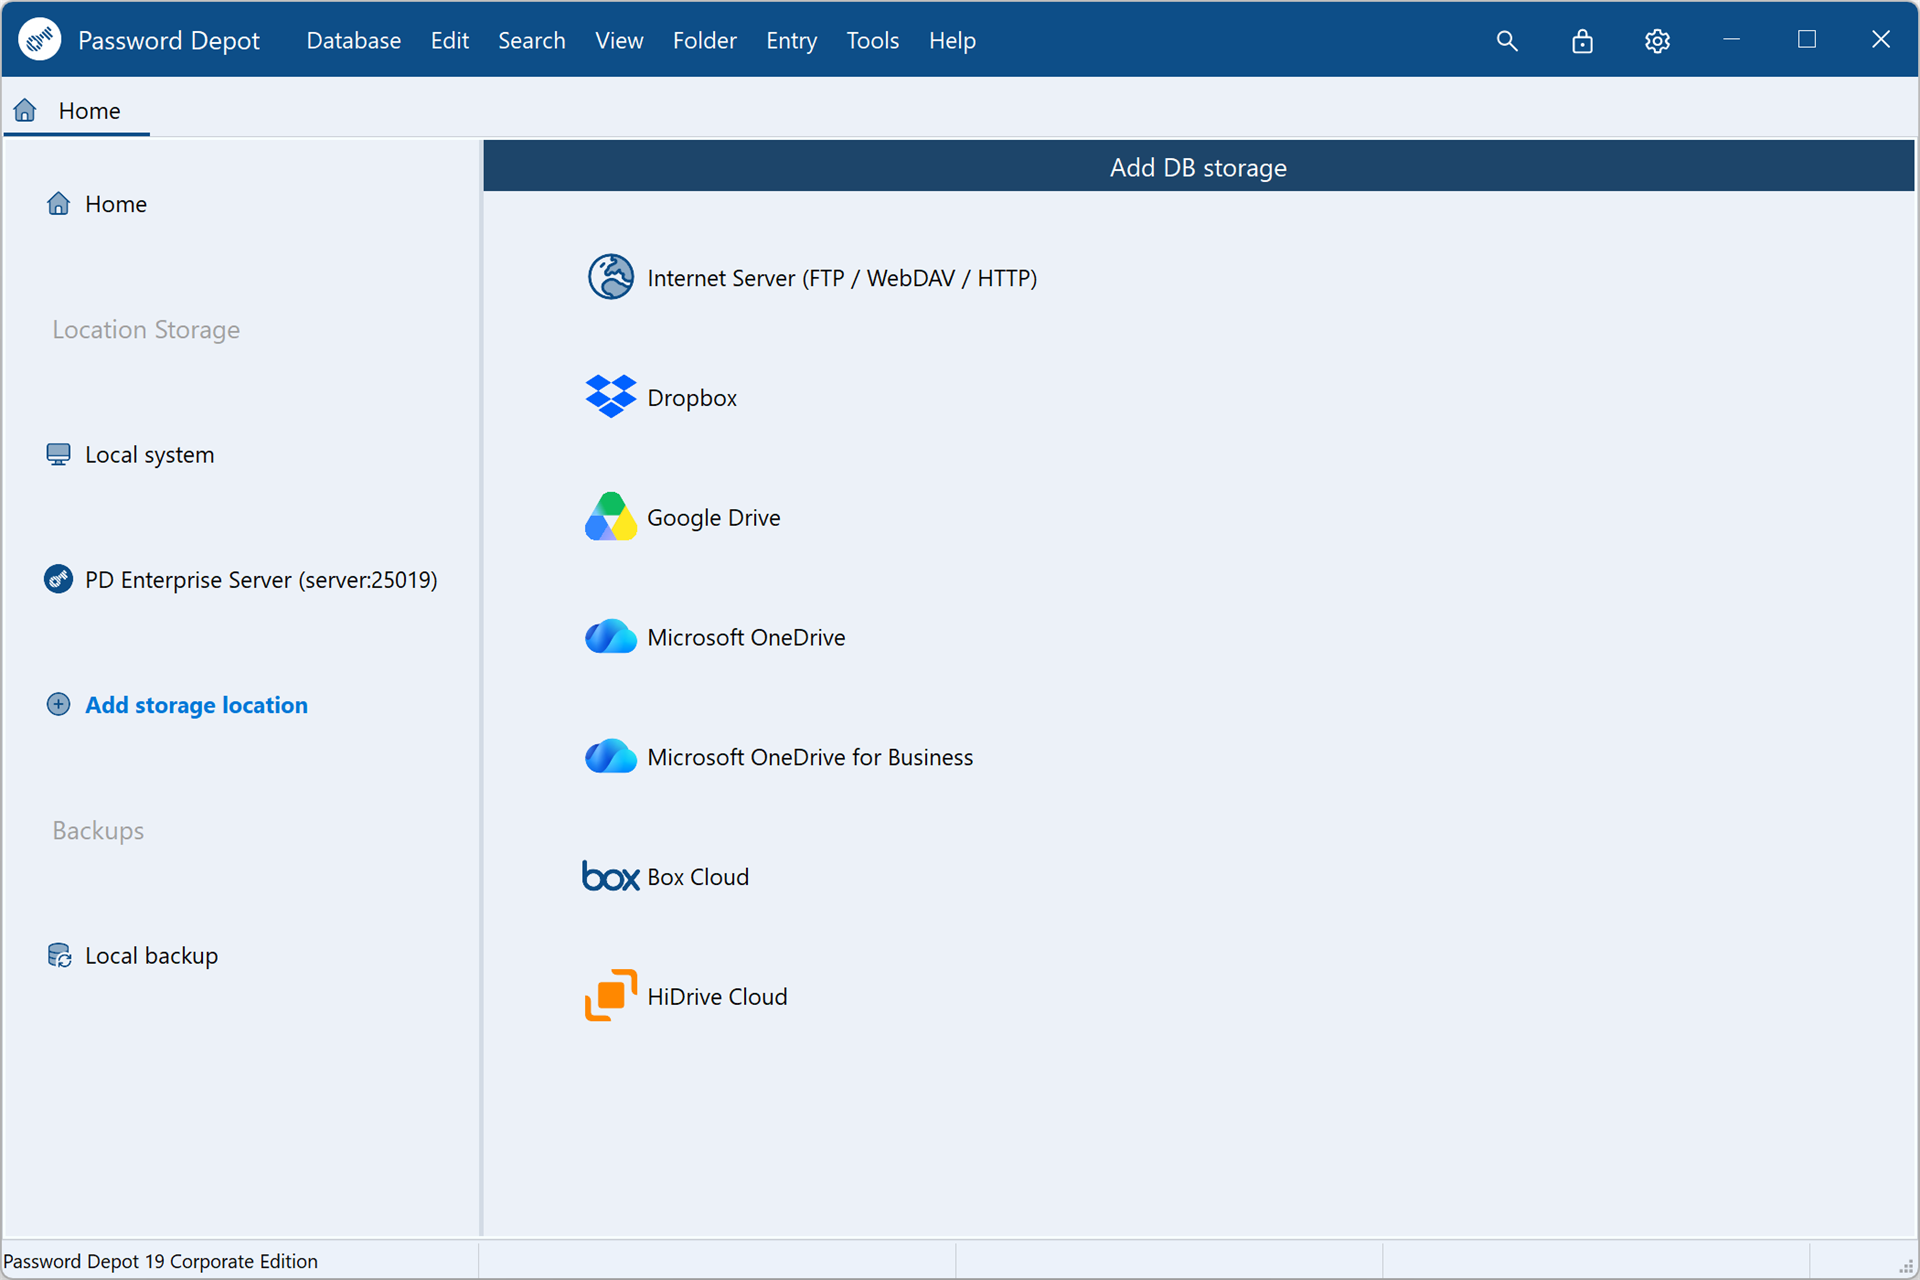Close the Password Depot window
This screenshot has width=1920, height=1280.
click(1881, 39)
